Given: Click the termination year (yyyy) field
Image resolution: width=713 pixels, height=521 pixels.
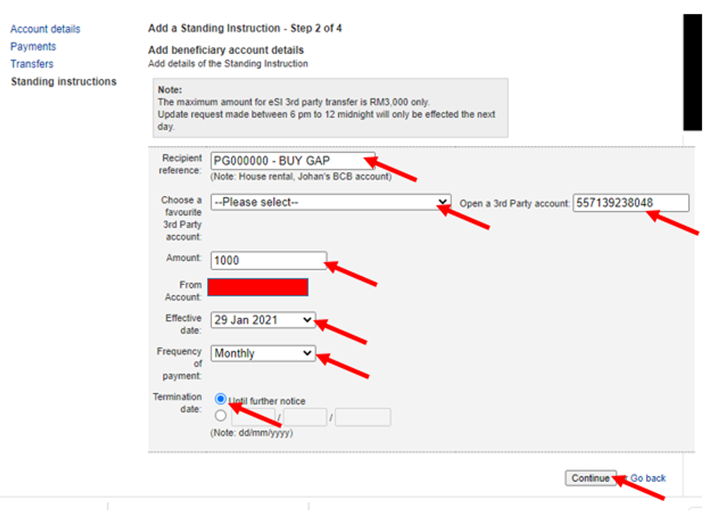Looking at the screenshot, I should [x=363, y=417].
